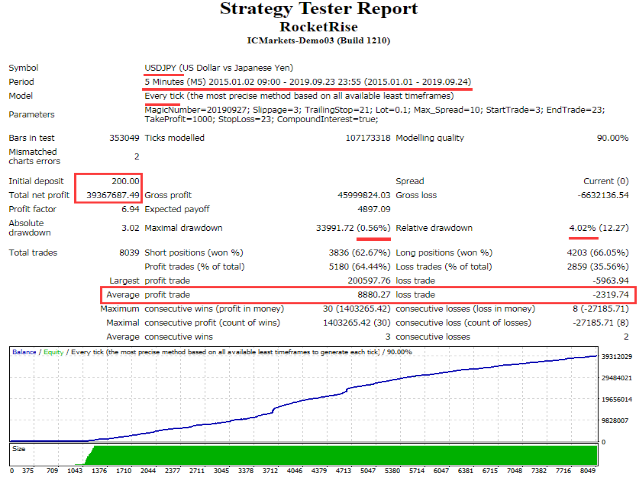This screenshot has height=480, width=640.
Task: Click maximal consecutive profit '1403265.42 (30)'
Action: pyautogui.click(x=356, y=323)
